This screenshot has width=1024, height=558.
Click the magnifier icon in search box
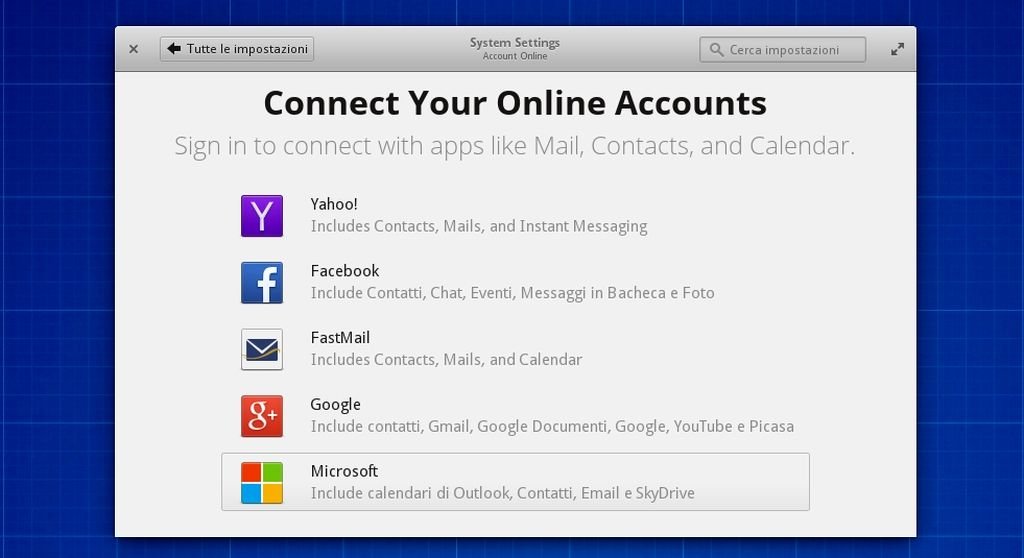pos(716,50)
